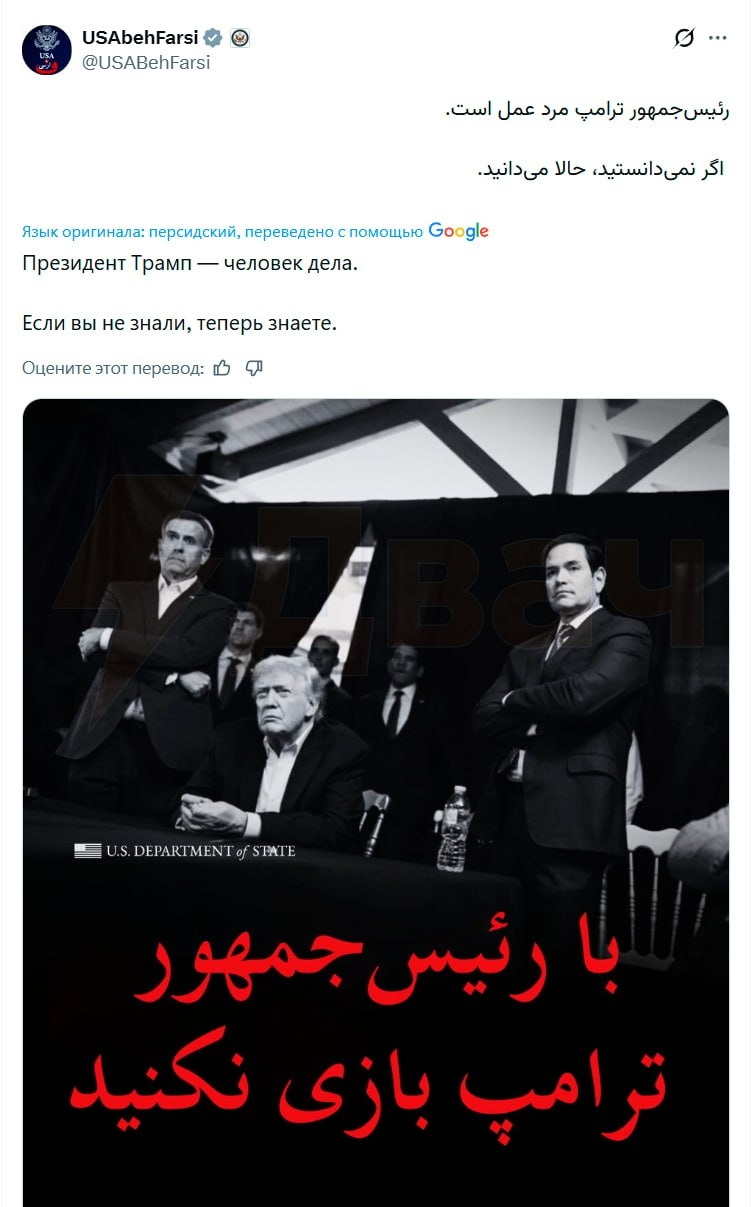
Task: Select the 'Президент Трамп — человек дела.' text
Action: [189, 265]
